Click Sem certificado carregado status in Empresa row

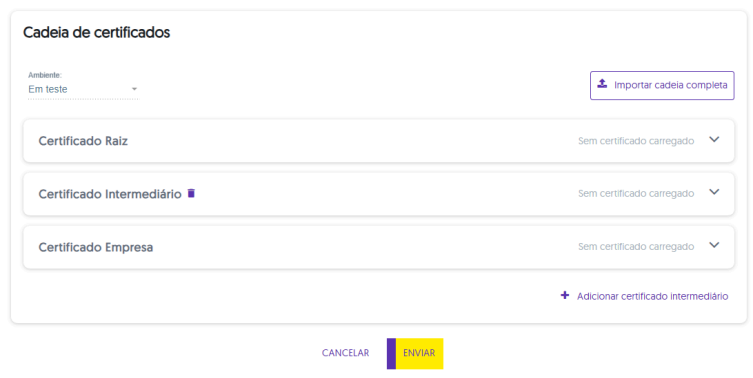point(636,246)
